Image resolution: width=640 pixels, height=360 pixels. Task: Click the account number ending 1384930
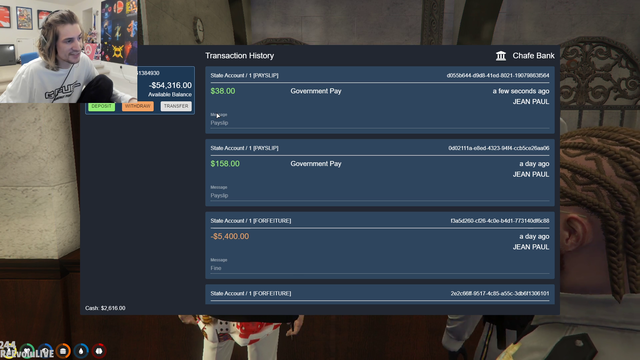[149, 73]
